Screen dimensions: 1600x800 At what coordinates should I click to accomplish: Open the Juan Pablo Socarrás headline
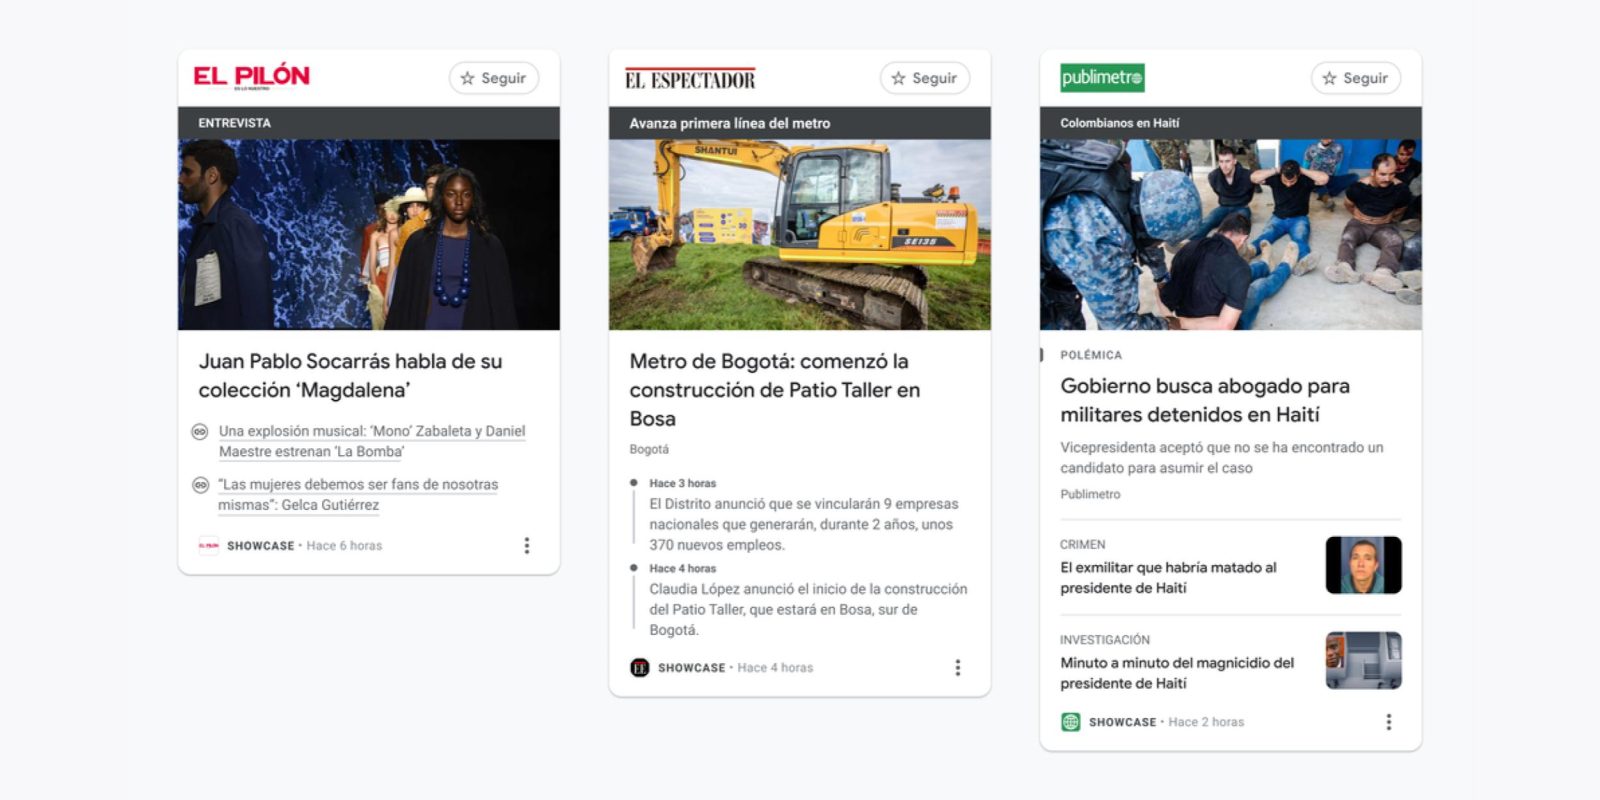click(350, 375)
